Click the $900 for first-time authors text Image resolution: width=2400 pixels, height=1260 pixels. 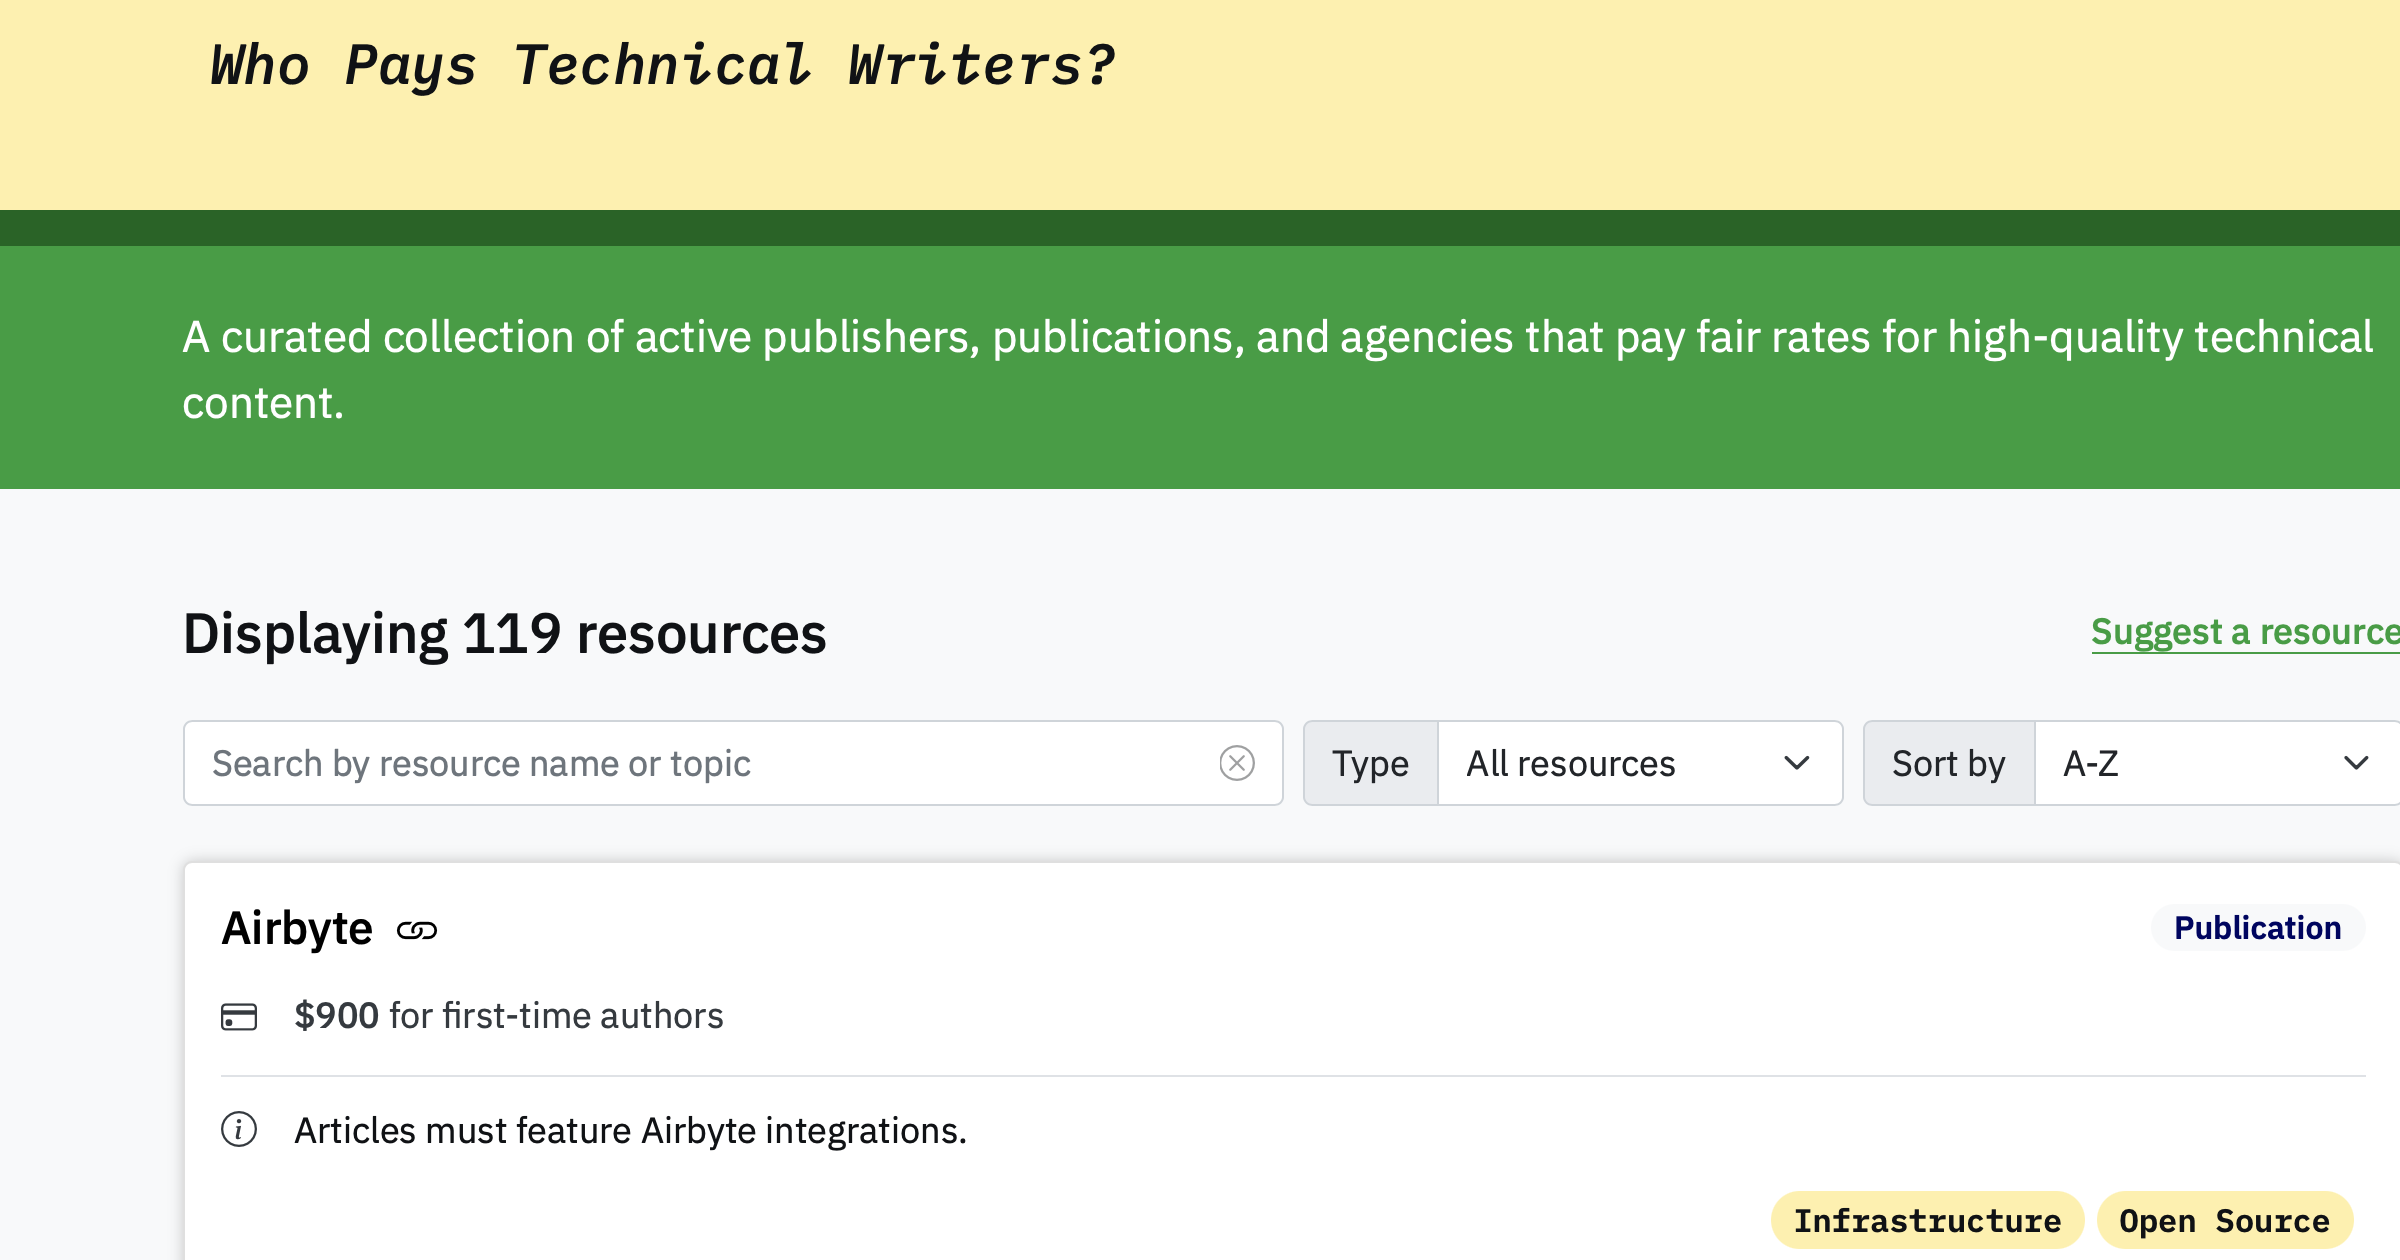[x=508, y=1016]
